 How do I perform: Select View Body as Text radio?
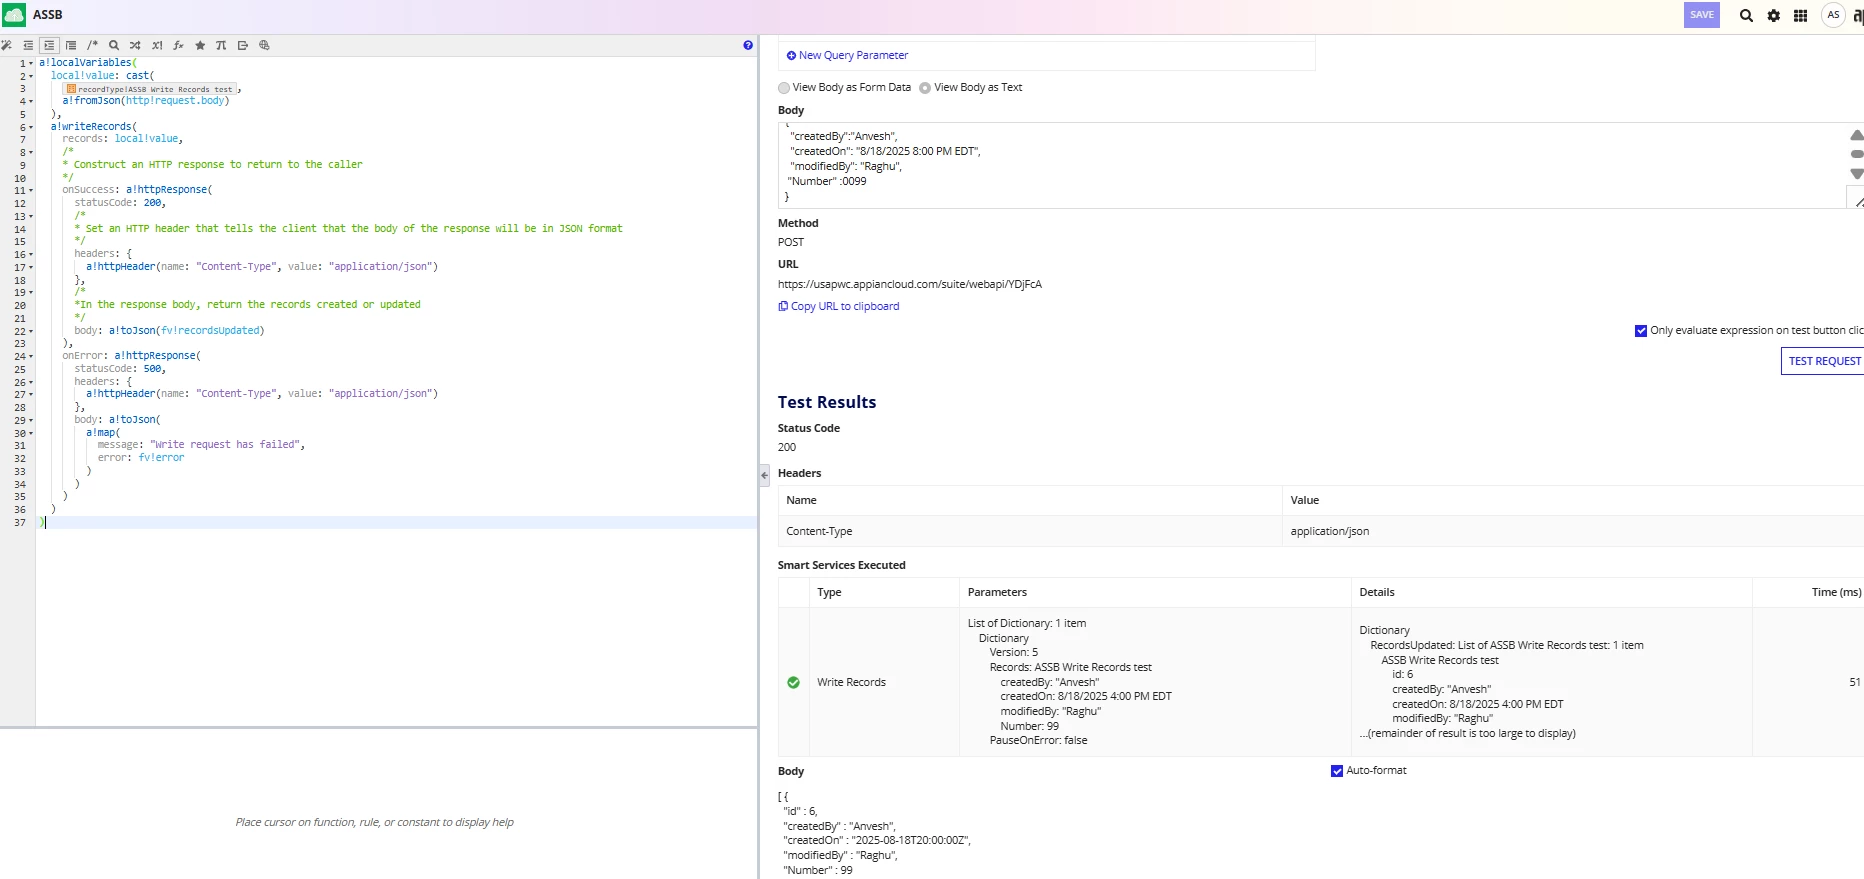click(925, 88)
